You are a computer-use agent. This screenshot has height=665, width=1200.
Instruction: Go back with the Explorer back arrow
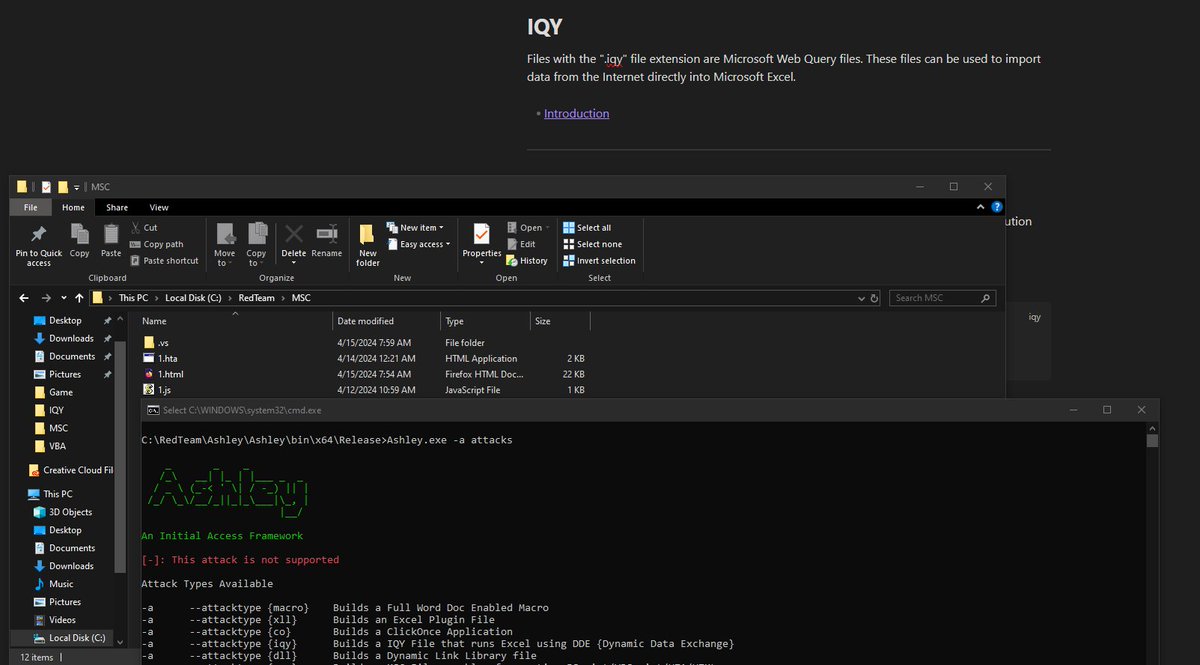click(26, 298)
